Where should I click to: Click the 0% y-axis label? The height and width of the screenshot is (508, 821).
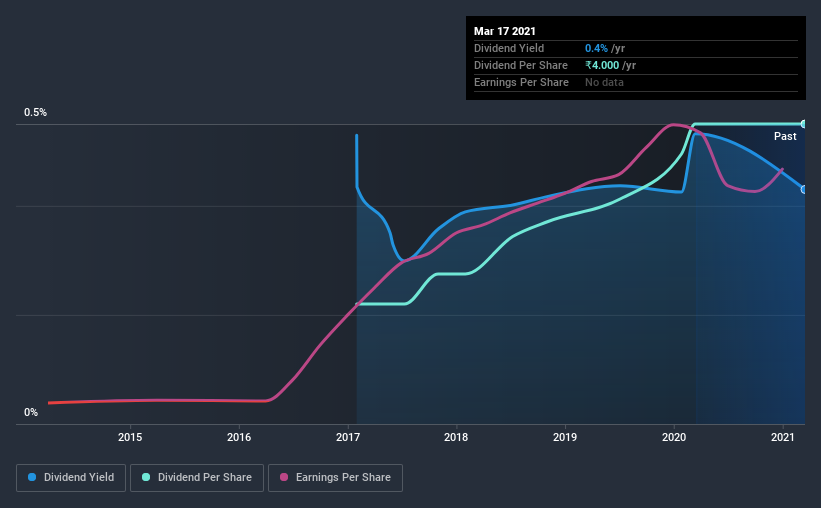coord(31,413)
